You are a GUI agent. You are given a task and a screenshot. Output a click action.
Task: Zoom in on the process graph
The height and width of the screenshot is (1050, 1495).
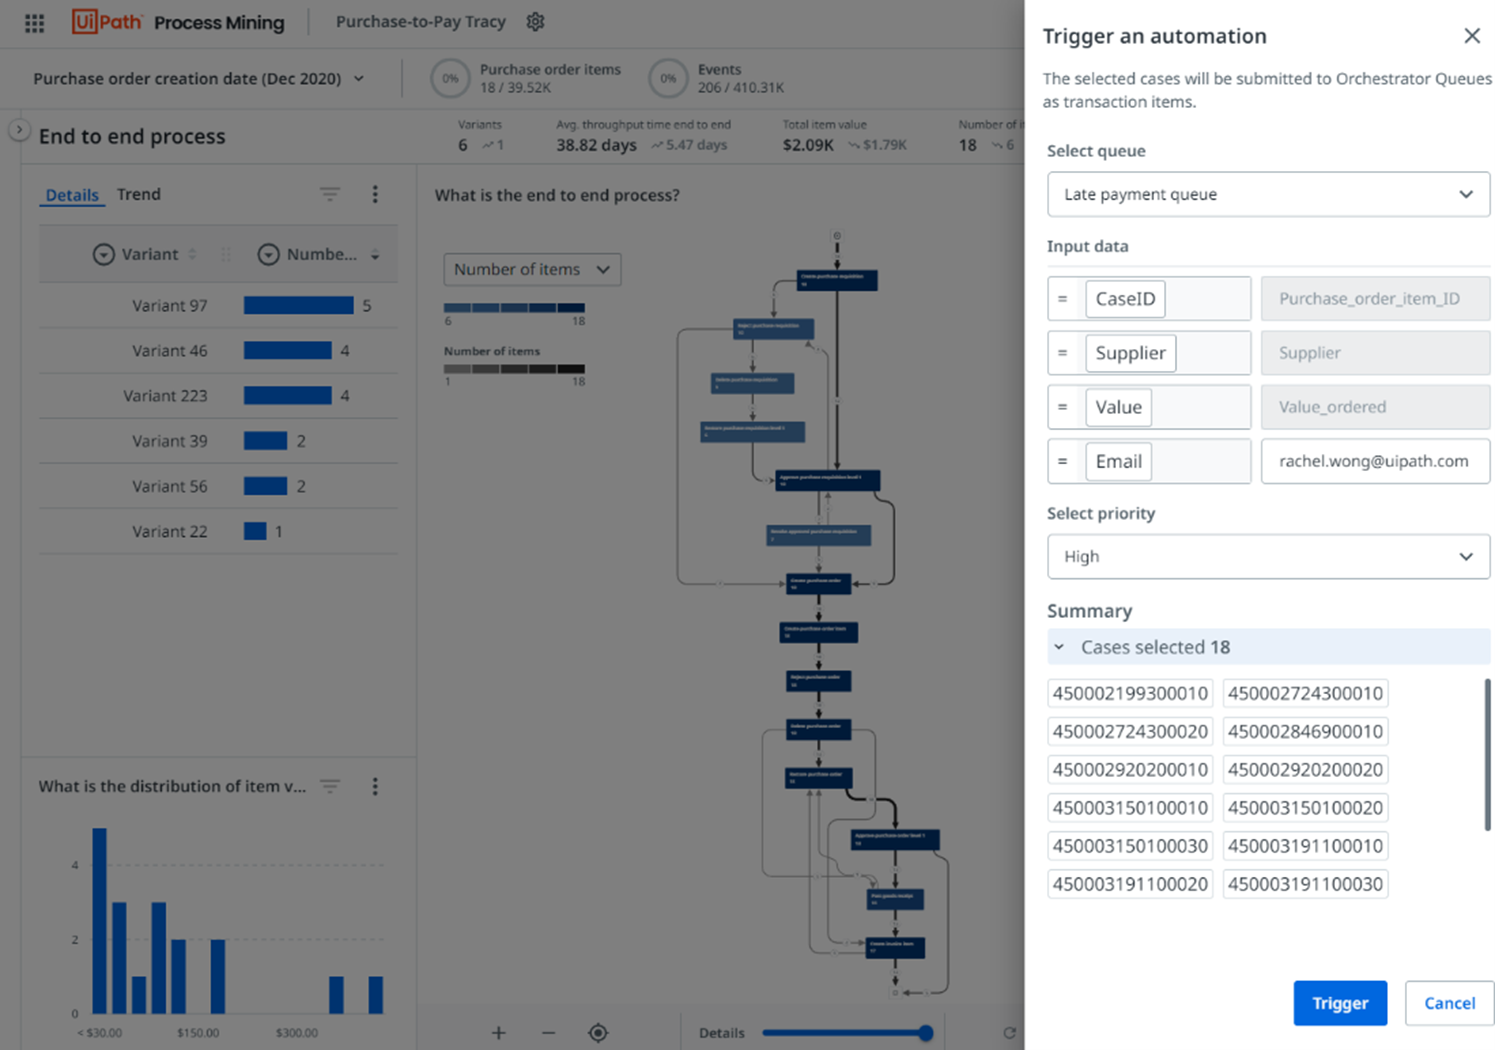(x=498, y=1032)
